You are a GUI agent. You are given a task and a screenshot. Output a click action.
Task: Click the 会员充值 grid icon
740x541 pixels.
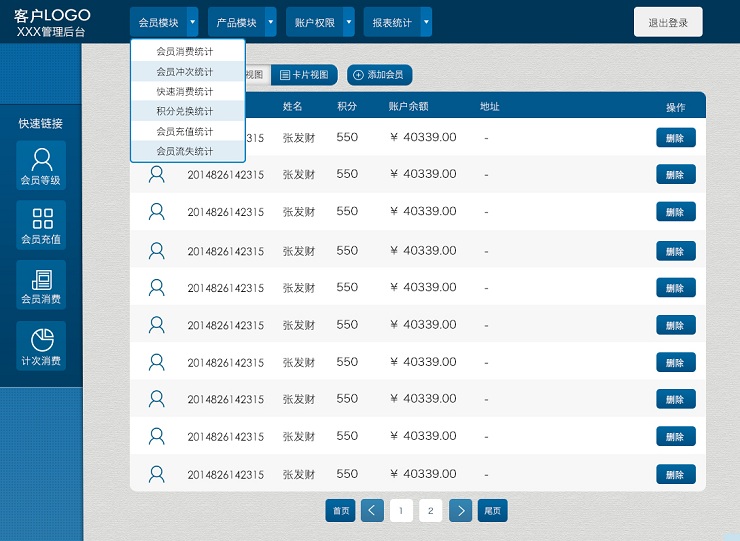pos(42,219)
